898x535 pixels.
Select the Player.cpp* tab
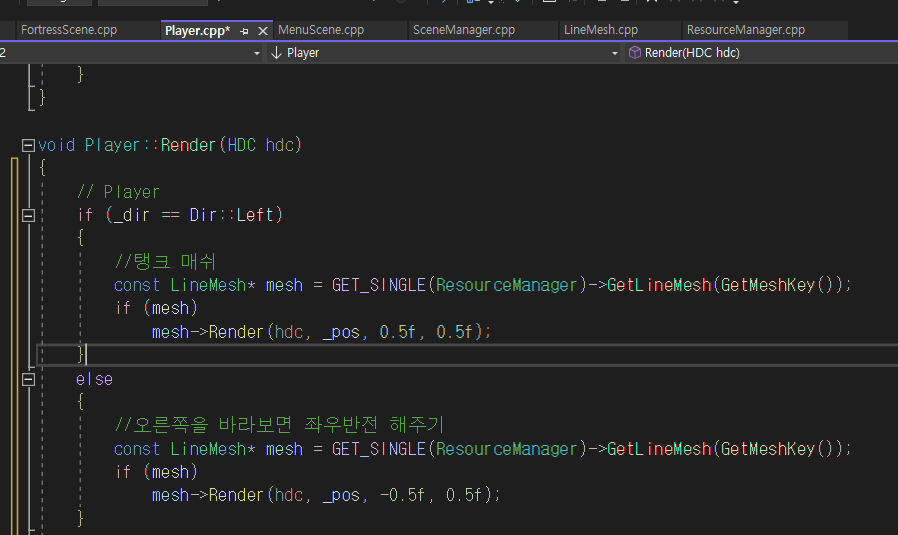click(x=197, y=31)
